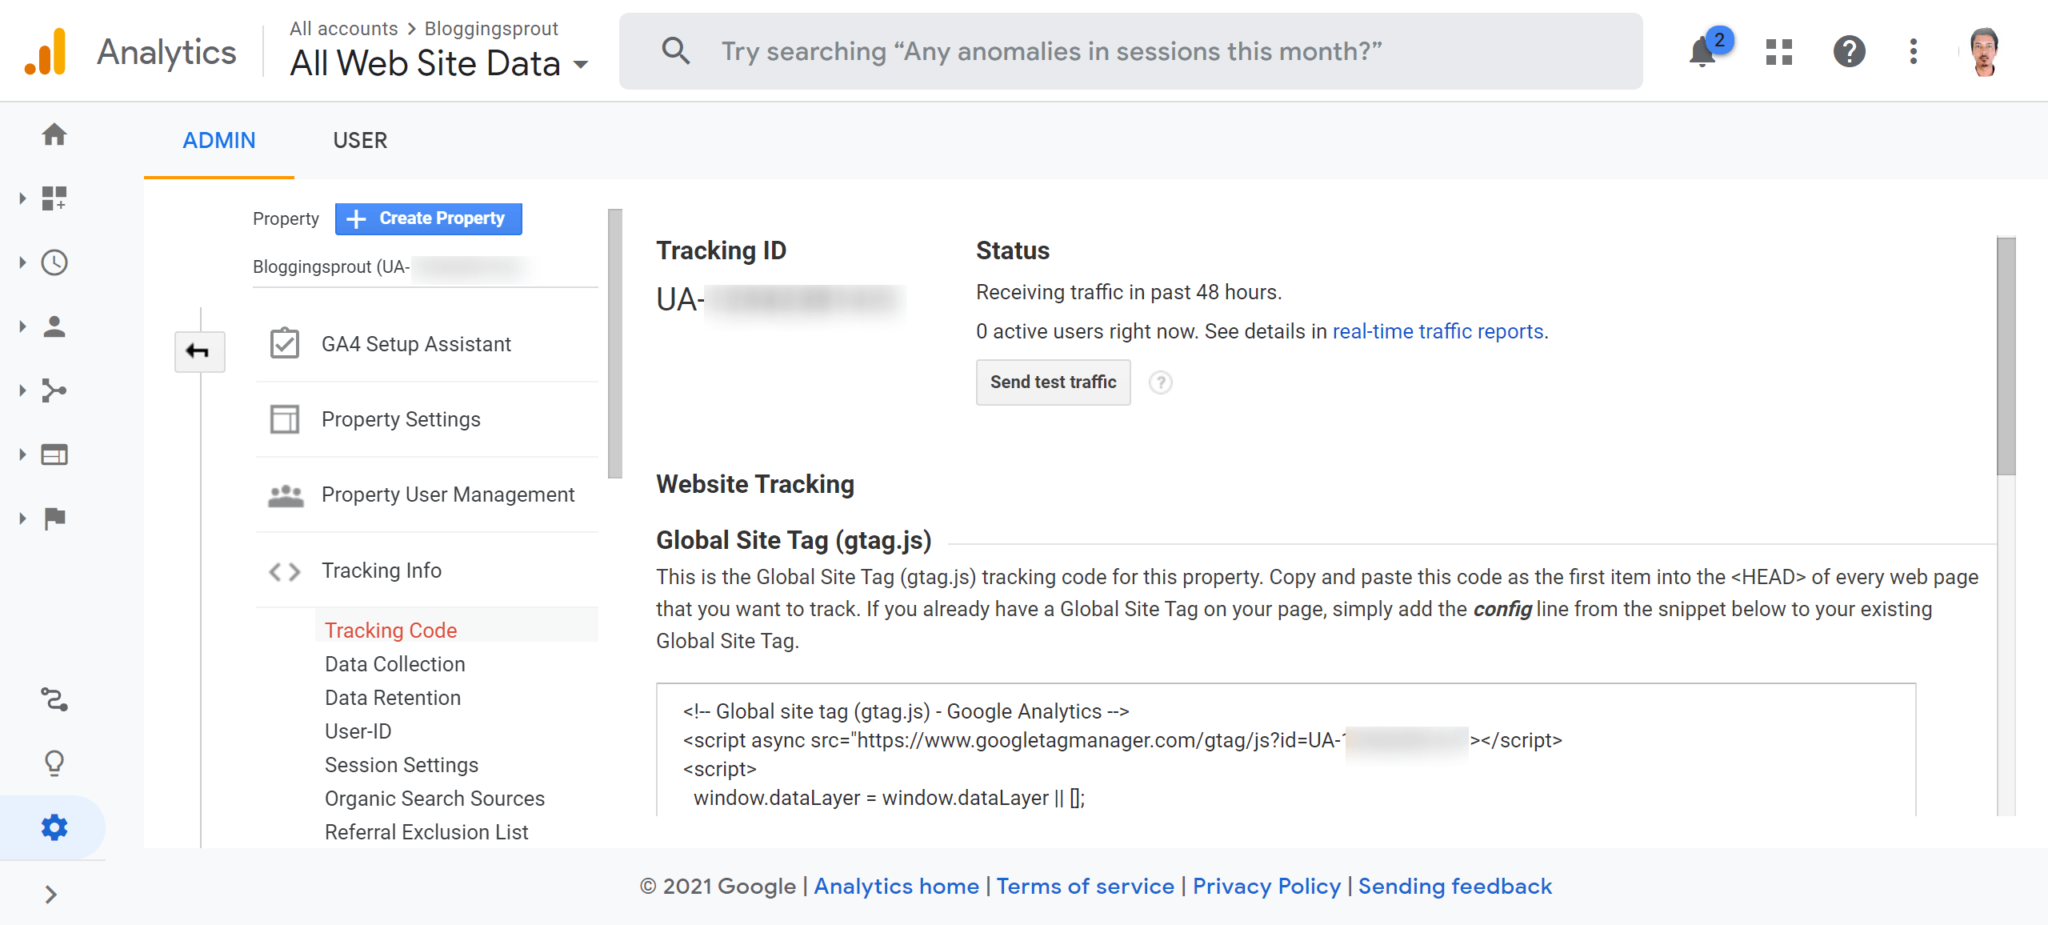Expand the left navigation with bottom chevron
2048x925 pixels.
(x=51, y=894)
